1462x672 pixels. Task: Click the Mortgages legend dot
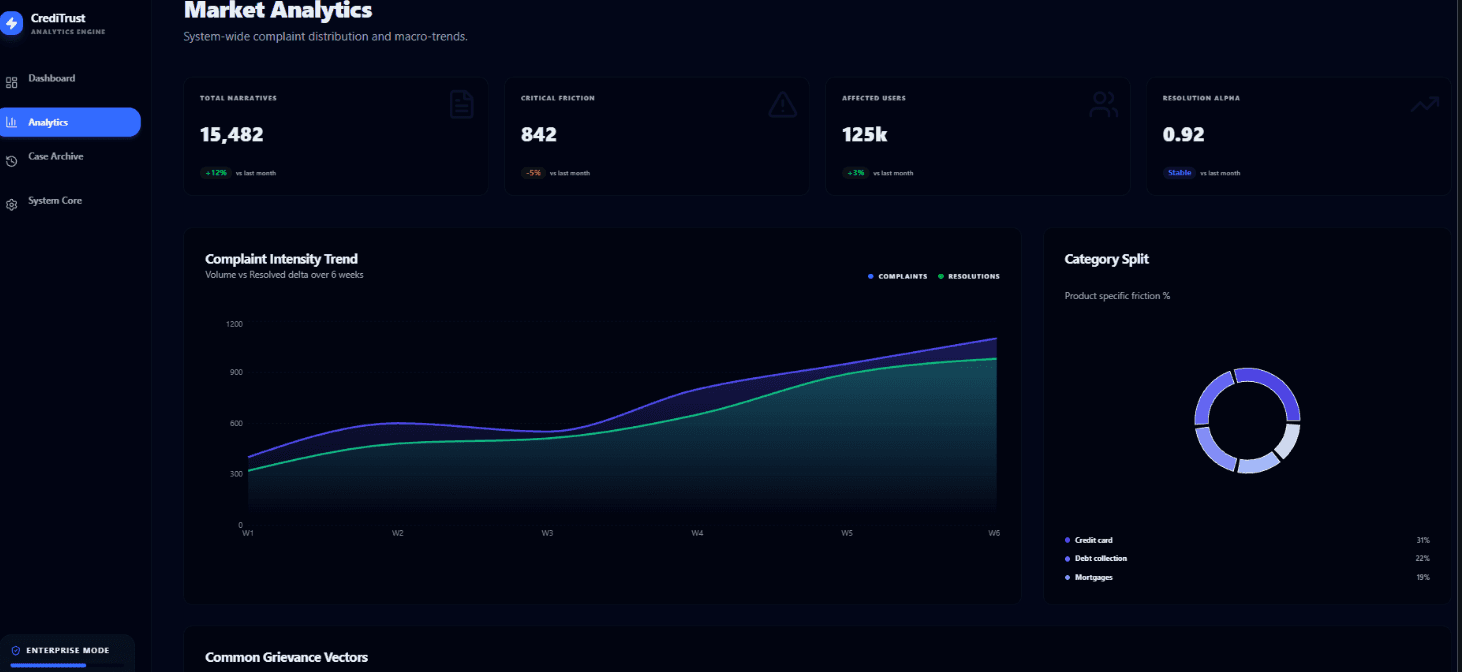1067,577
